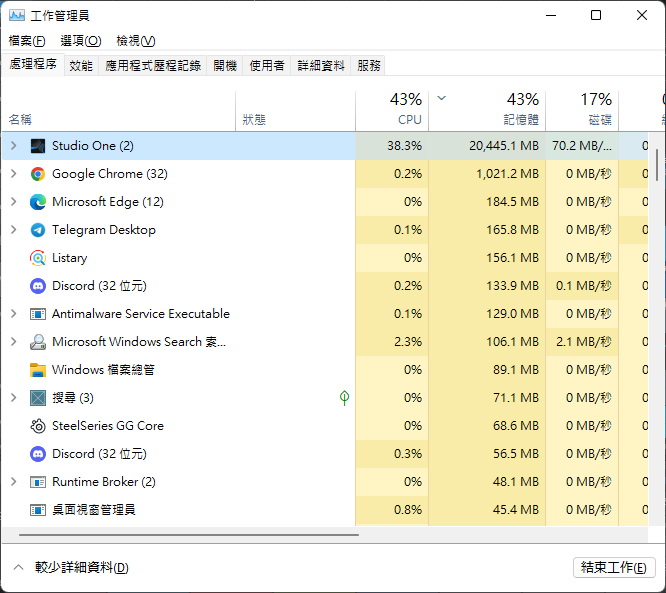Click the Studio One app icon
This screenshot has width=666, height=593.
pos(38,146)
